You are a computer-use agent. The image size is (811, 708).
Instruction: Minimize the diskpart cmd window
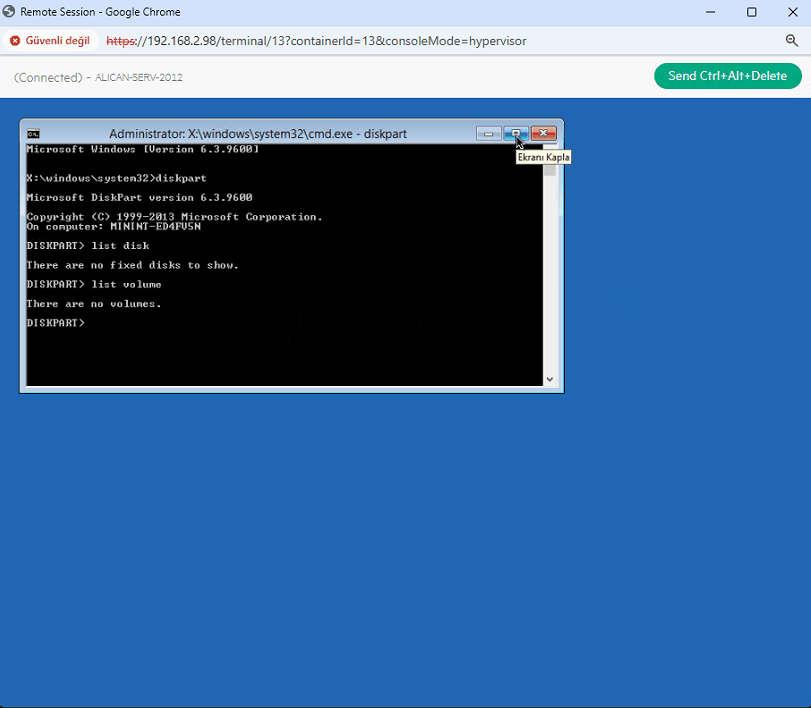488,133
